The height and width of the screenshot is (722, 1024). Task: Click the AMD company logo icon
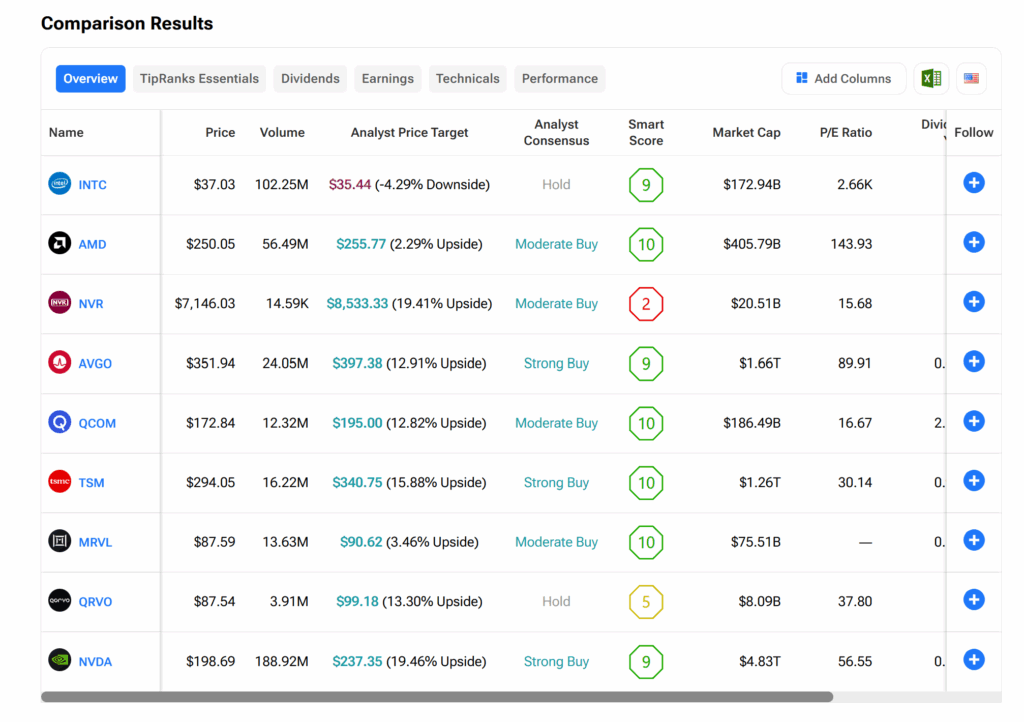[60, 243]
